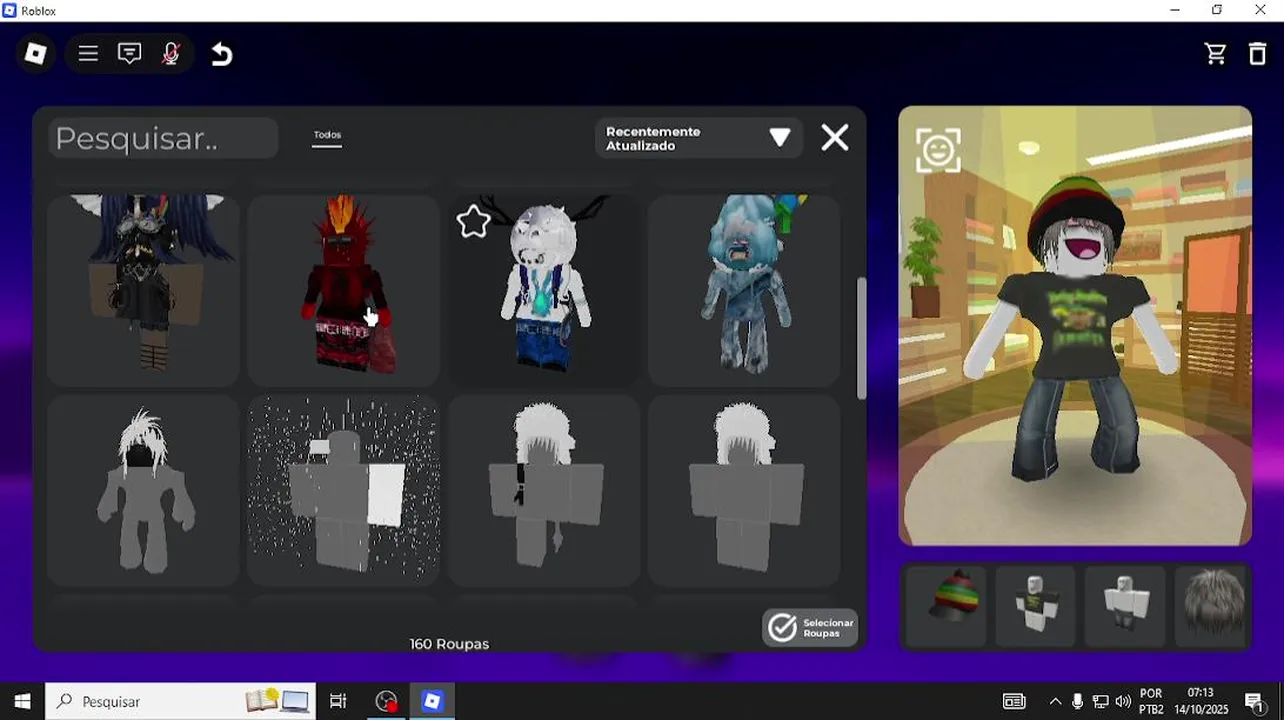Click the 160 Roupas count label

tap(449, 644)
